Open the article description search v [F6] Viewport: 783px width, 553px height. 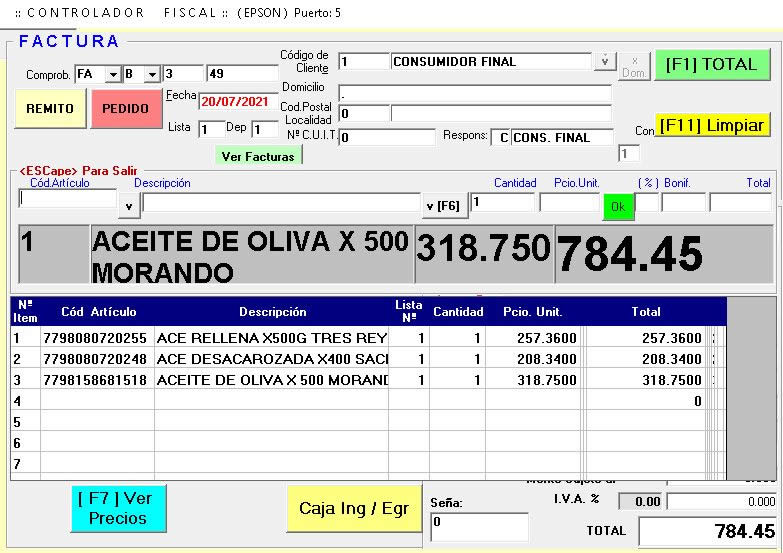pos(442,206)
